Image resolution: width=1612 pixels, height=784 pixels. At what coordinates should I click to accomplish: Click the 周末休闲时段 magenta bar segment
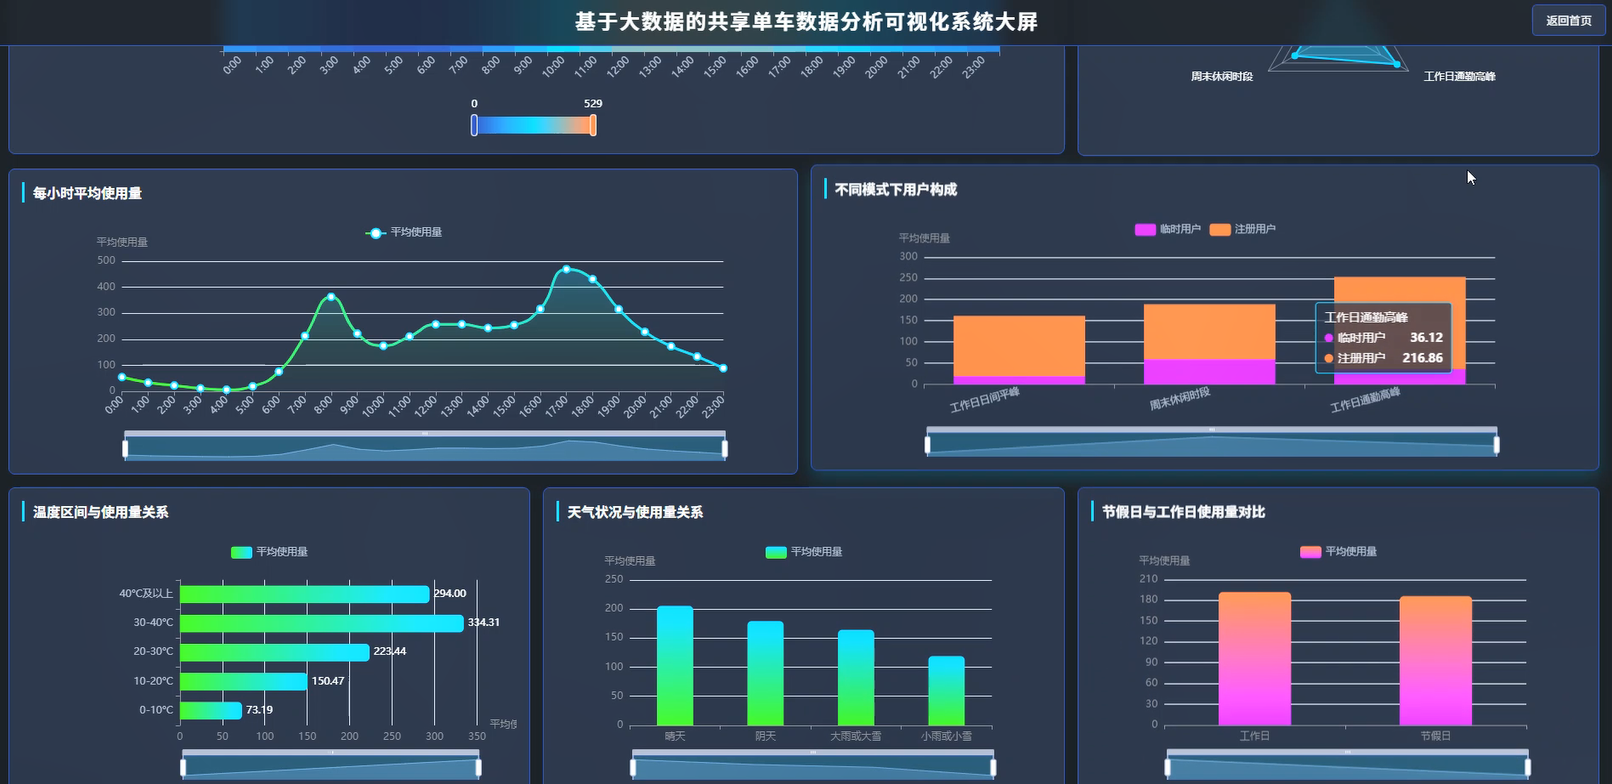1209,372
